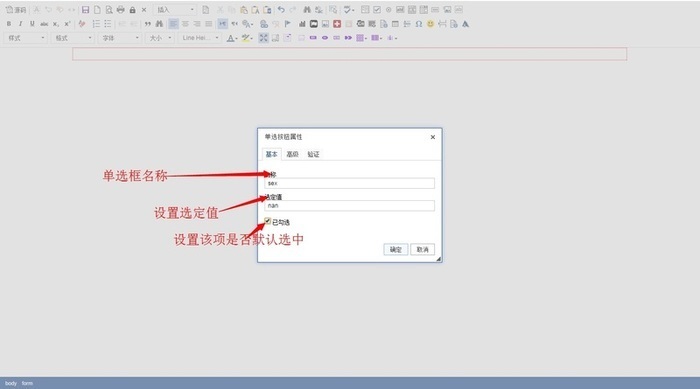Open the first purple grid dropdown
The image size is (700, 389).
[x=361, y=38]
